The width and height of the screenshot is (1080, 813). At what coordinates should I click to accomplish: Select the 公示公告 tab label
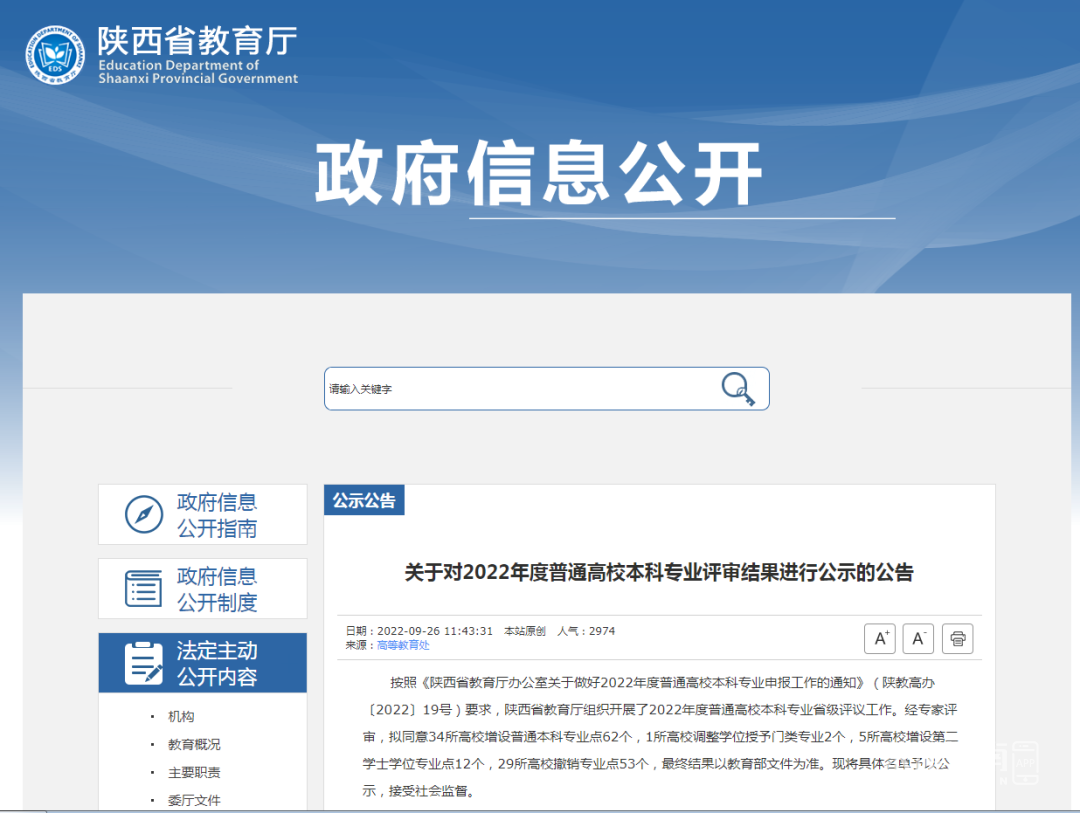point(364,501)
